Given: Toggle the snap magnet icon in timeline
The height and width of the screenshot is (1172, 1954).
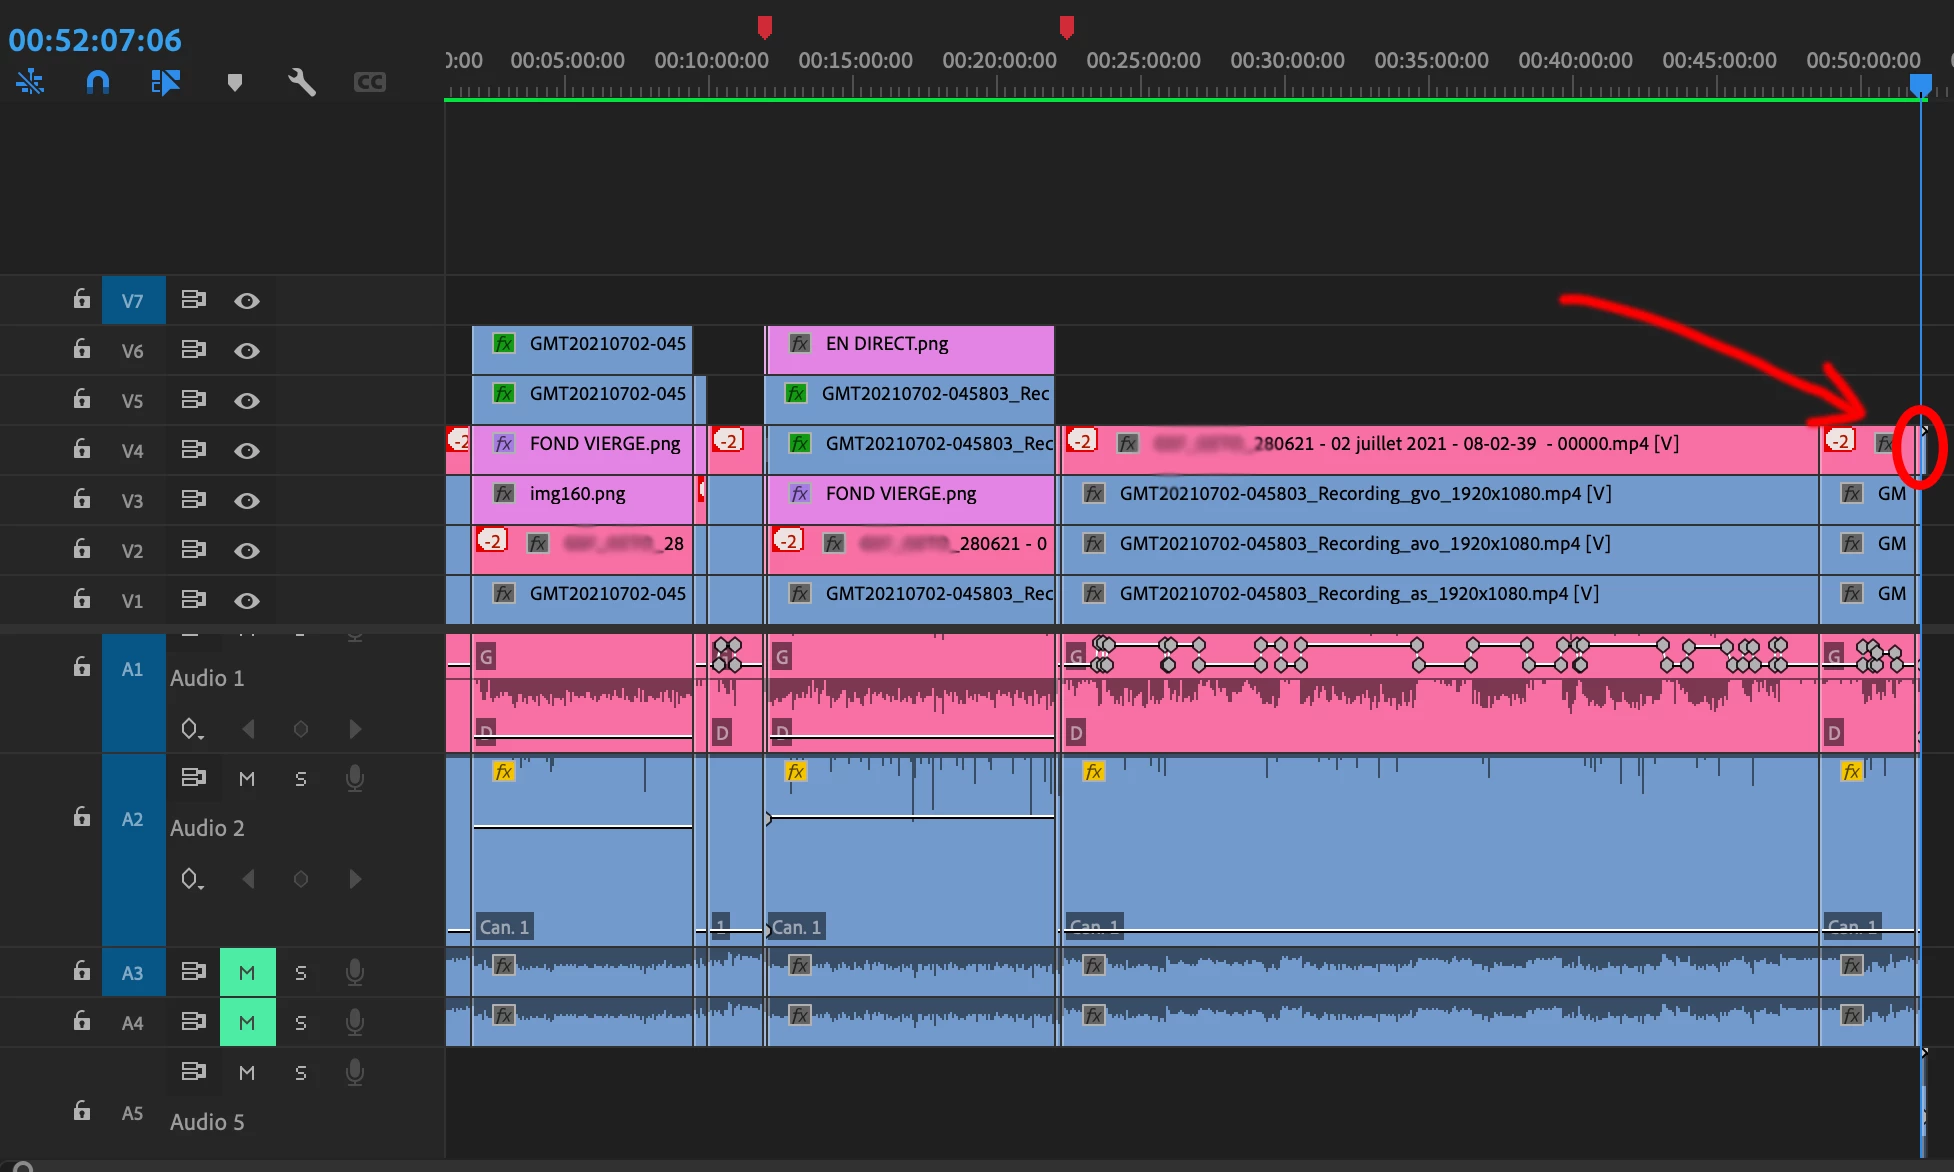Looking at the screenshot, I should click(97, 82).
